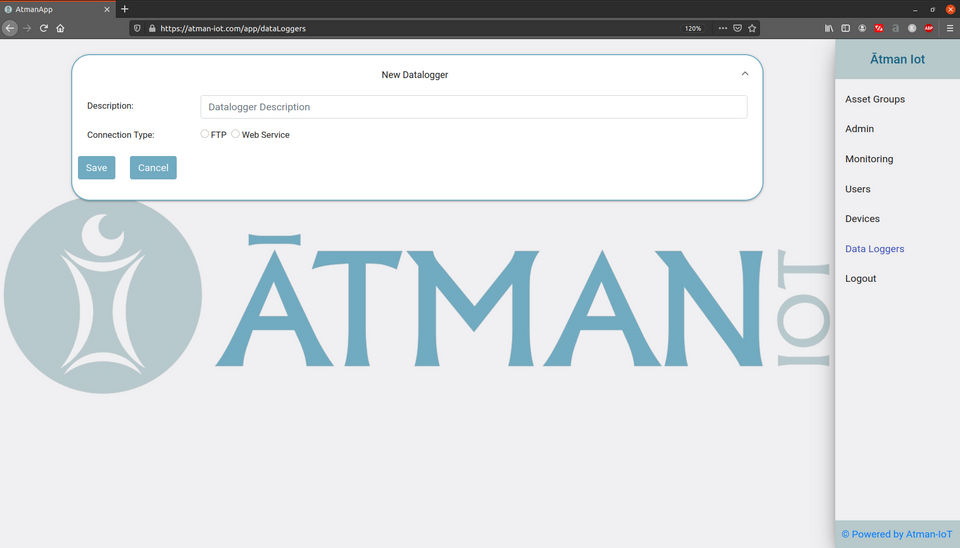Select the FTP connection type

(204, 133)
